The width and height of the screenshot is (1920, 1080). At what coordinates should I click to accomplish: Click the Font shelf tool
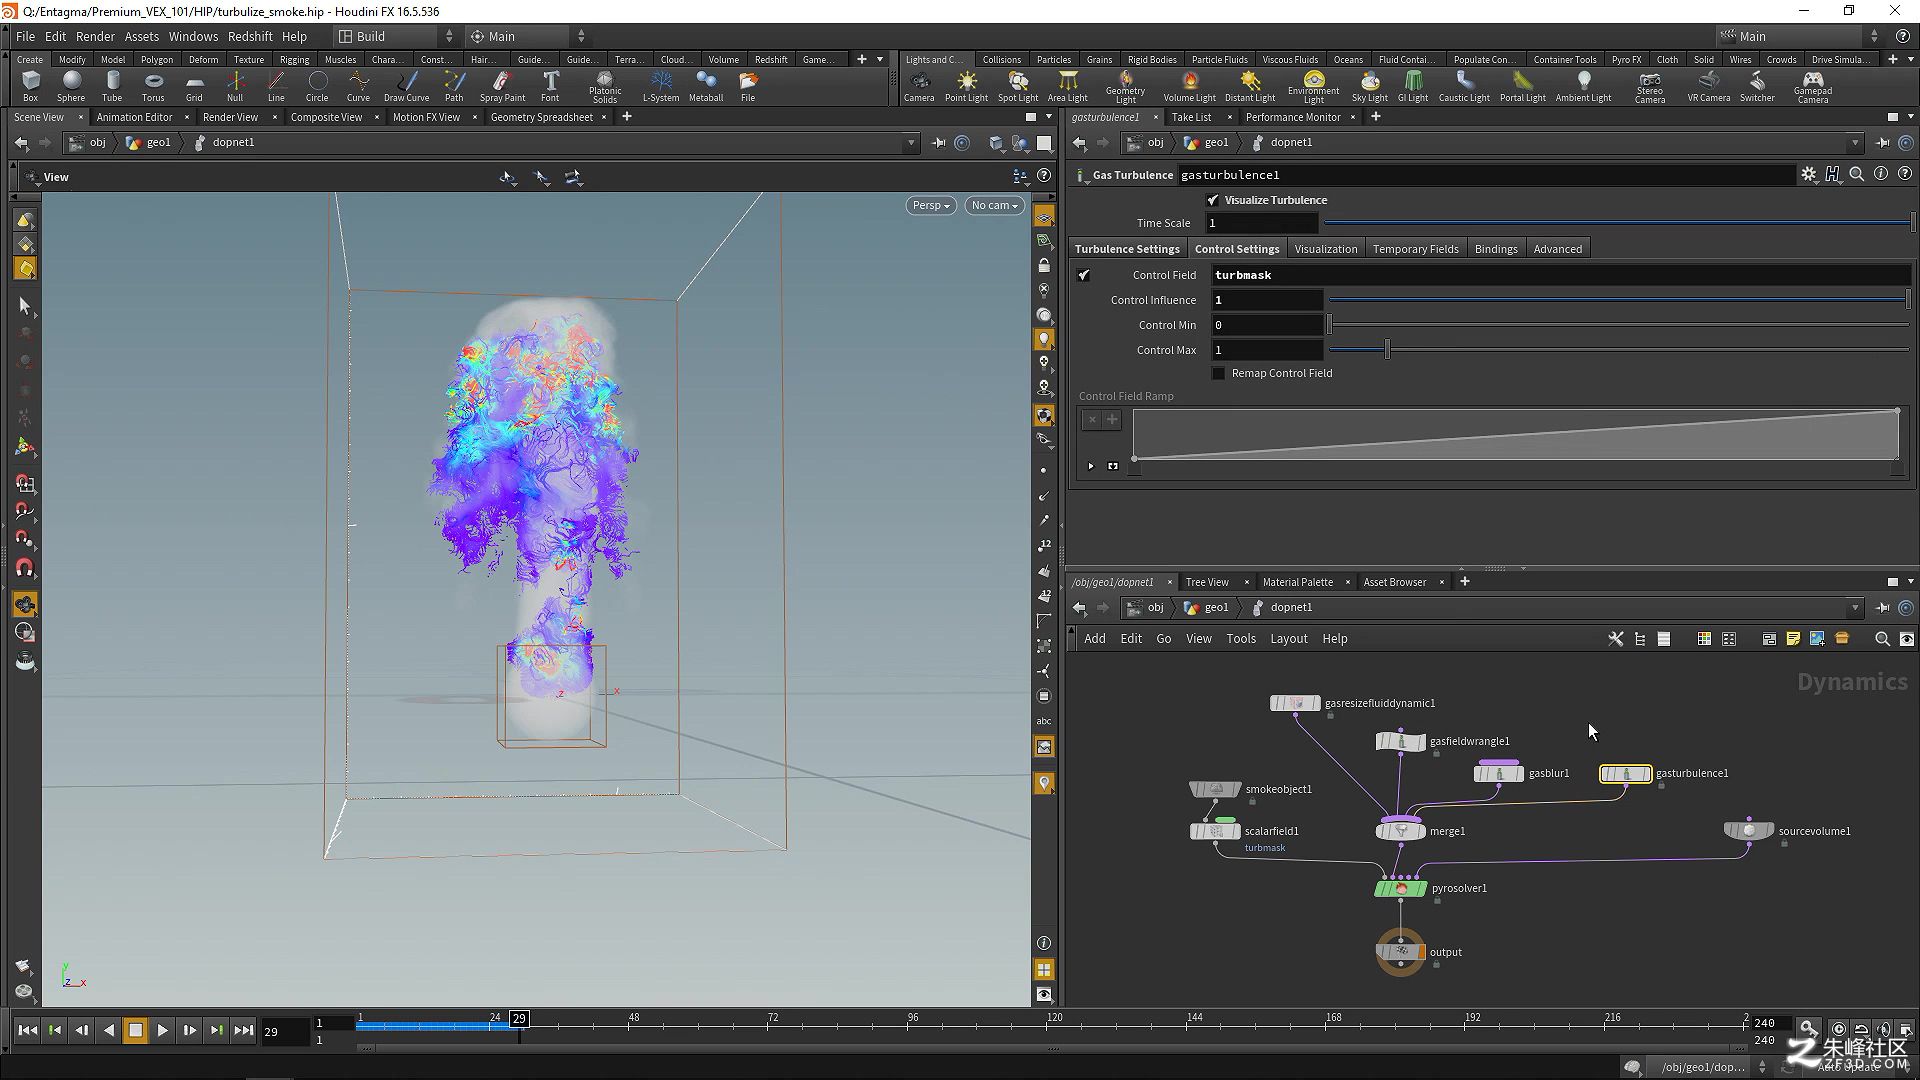tap(550, 86)
